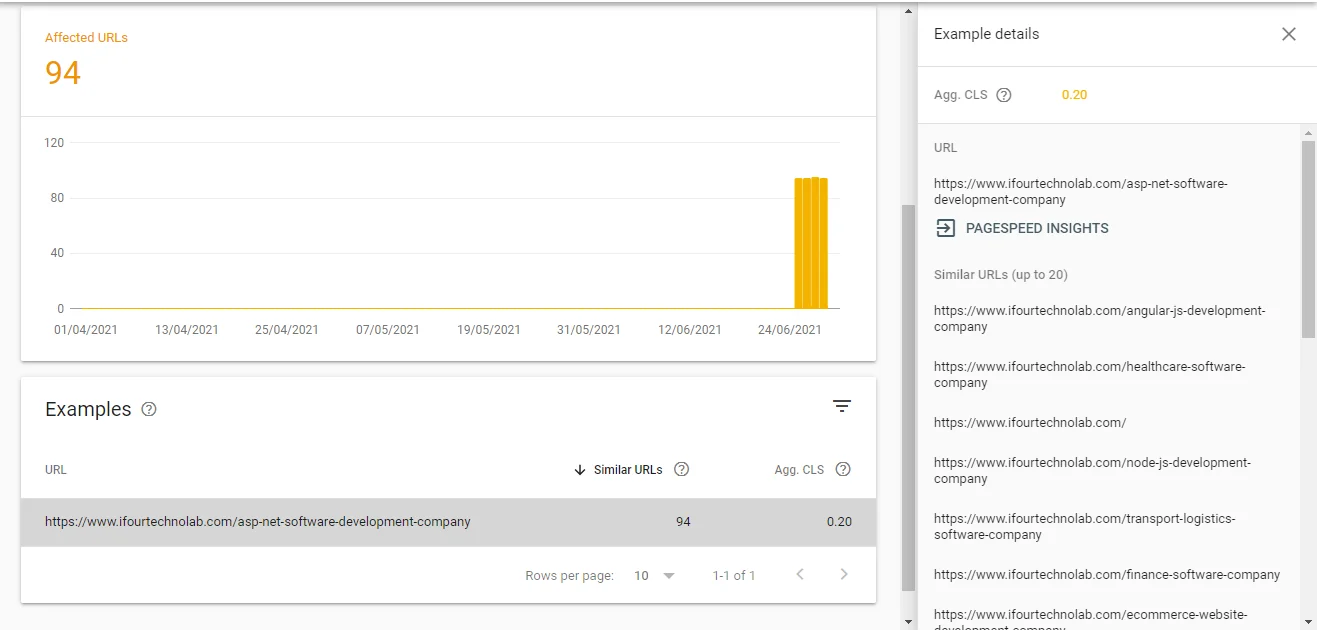Open the Examples help icon
1317x630 pixels.
[149, 409]
